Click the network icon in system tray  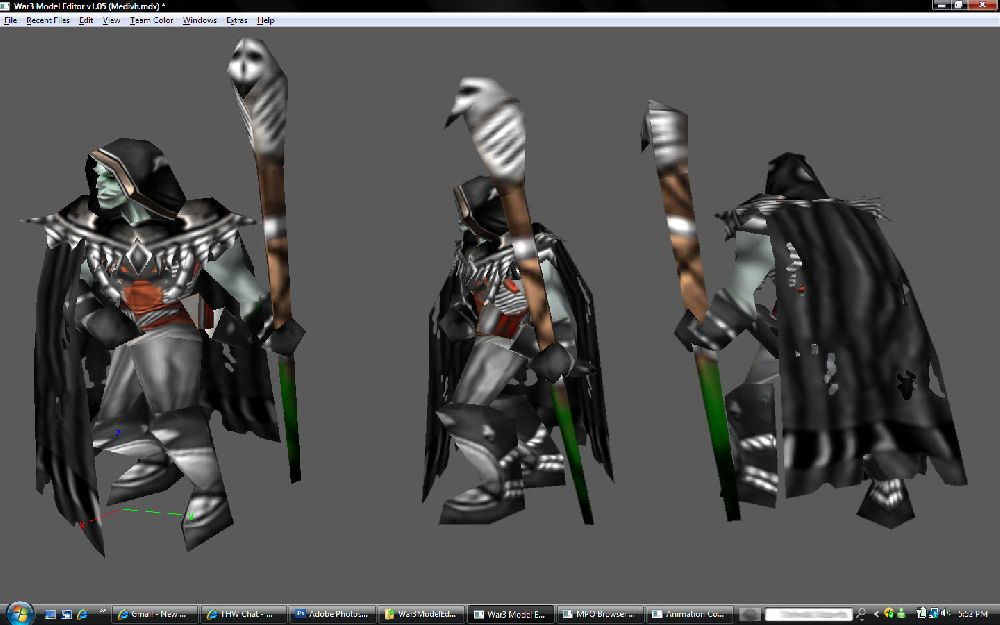click(x=934, y=614)
